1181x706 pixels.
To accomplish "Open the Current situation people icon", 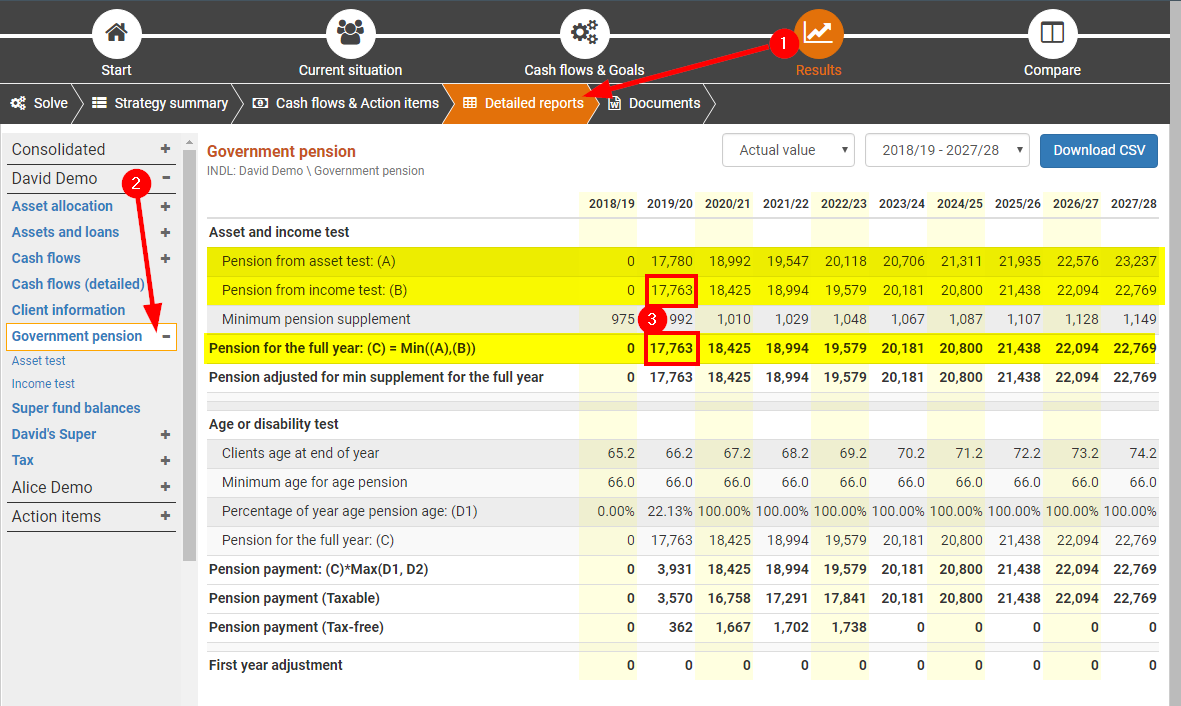I will pos(350,33).
